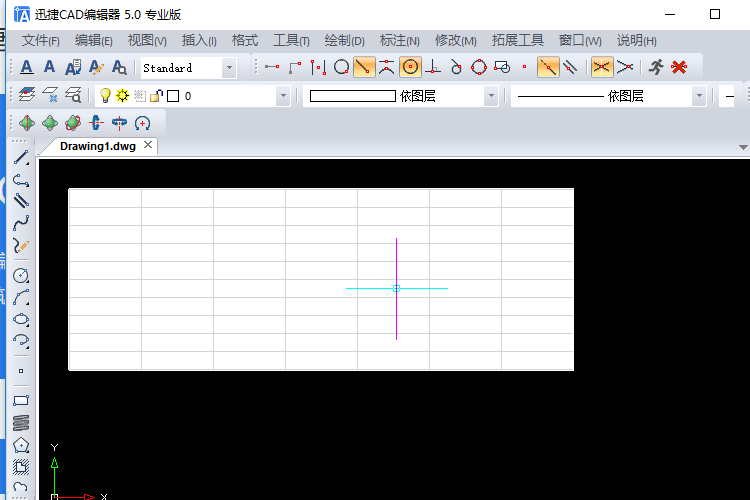750x500 pixels.
Task: Click the layer color square swatch
Action: point(173,96)
